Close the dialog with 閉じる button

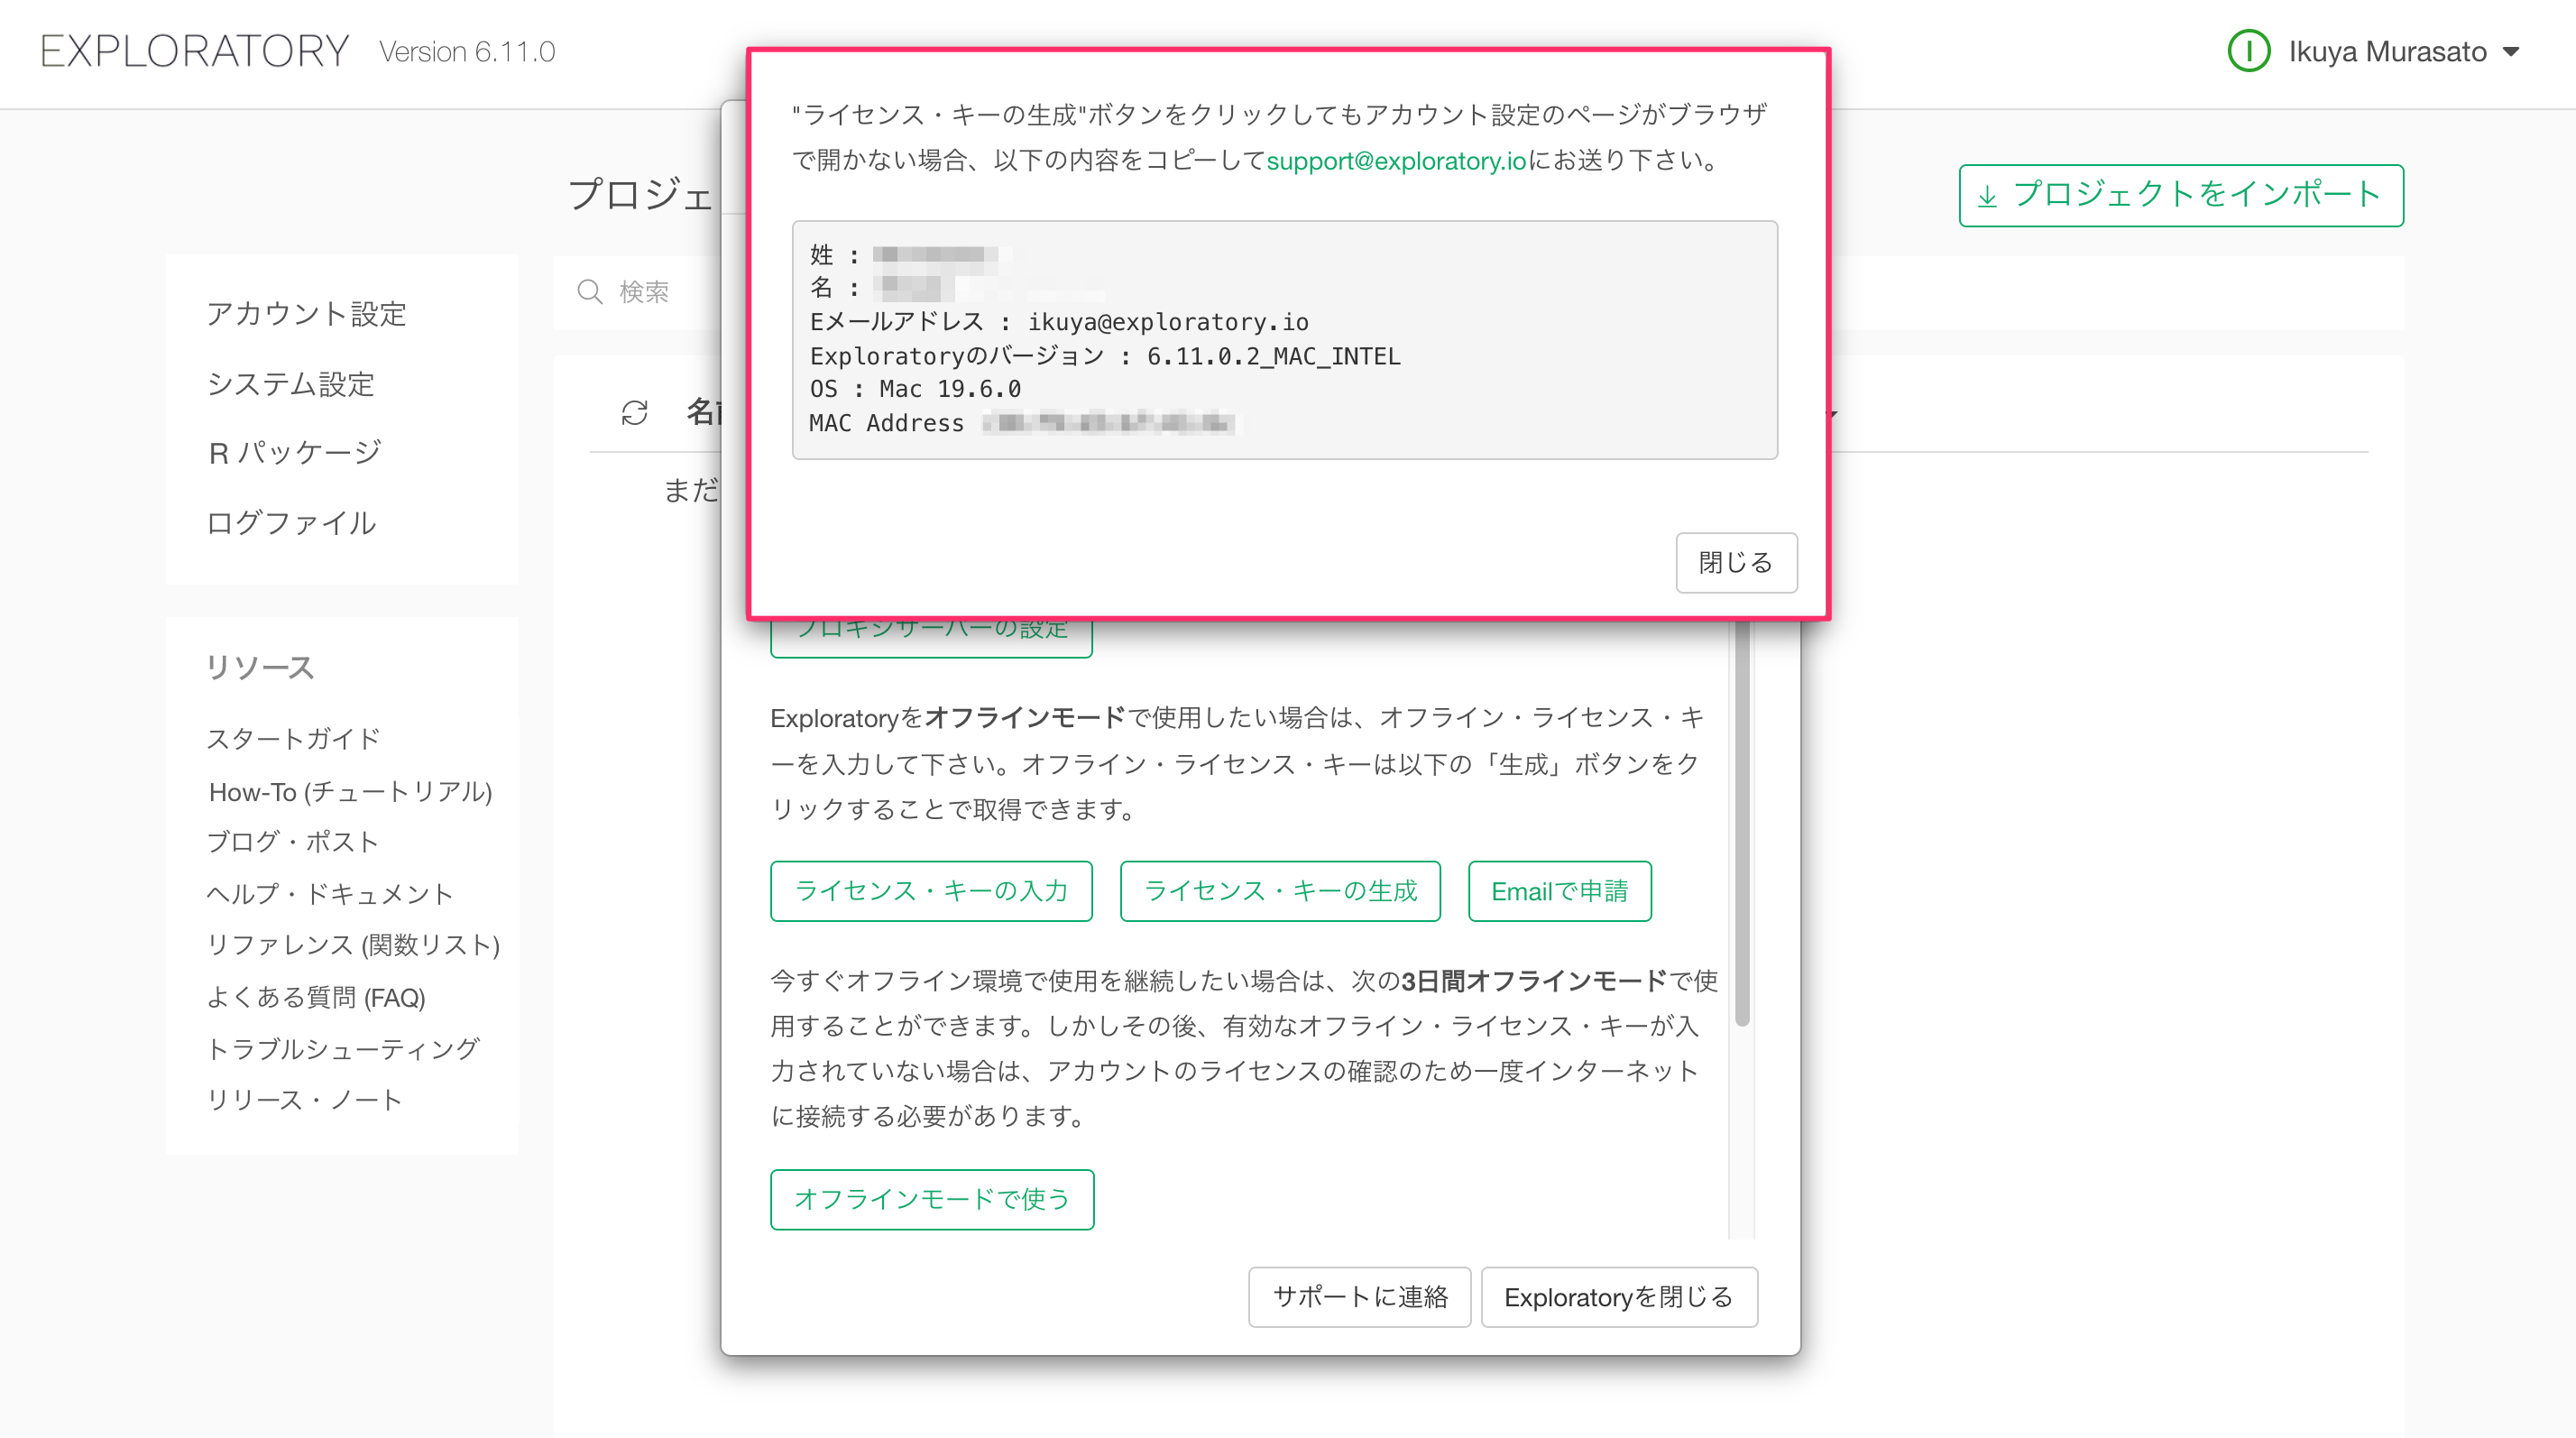[1736, 563]
